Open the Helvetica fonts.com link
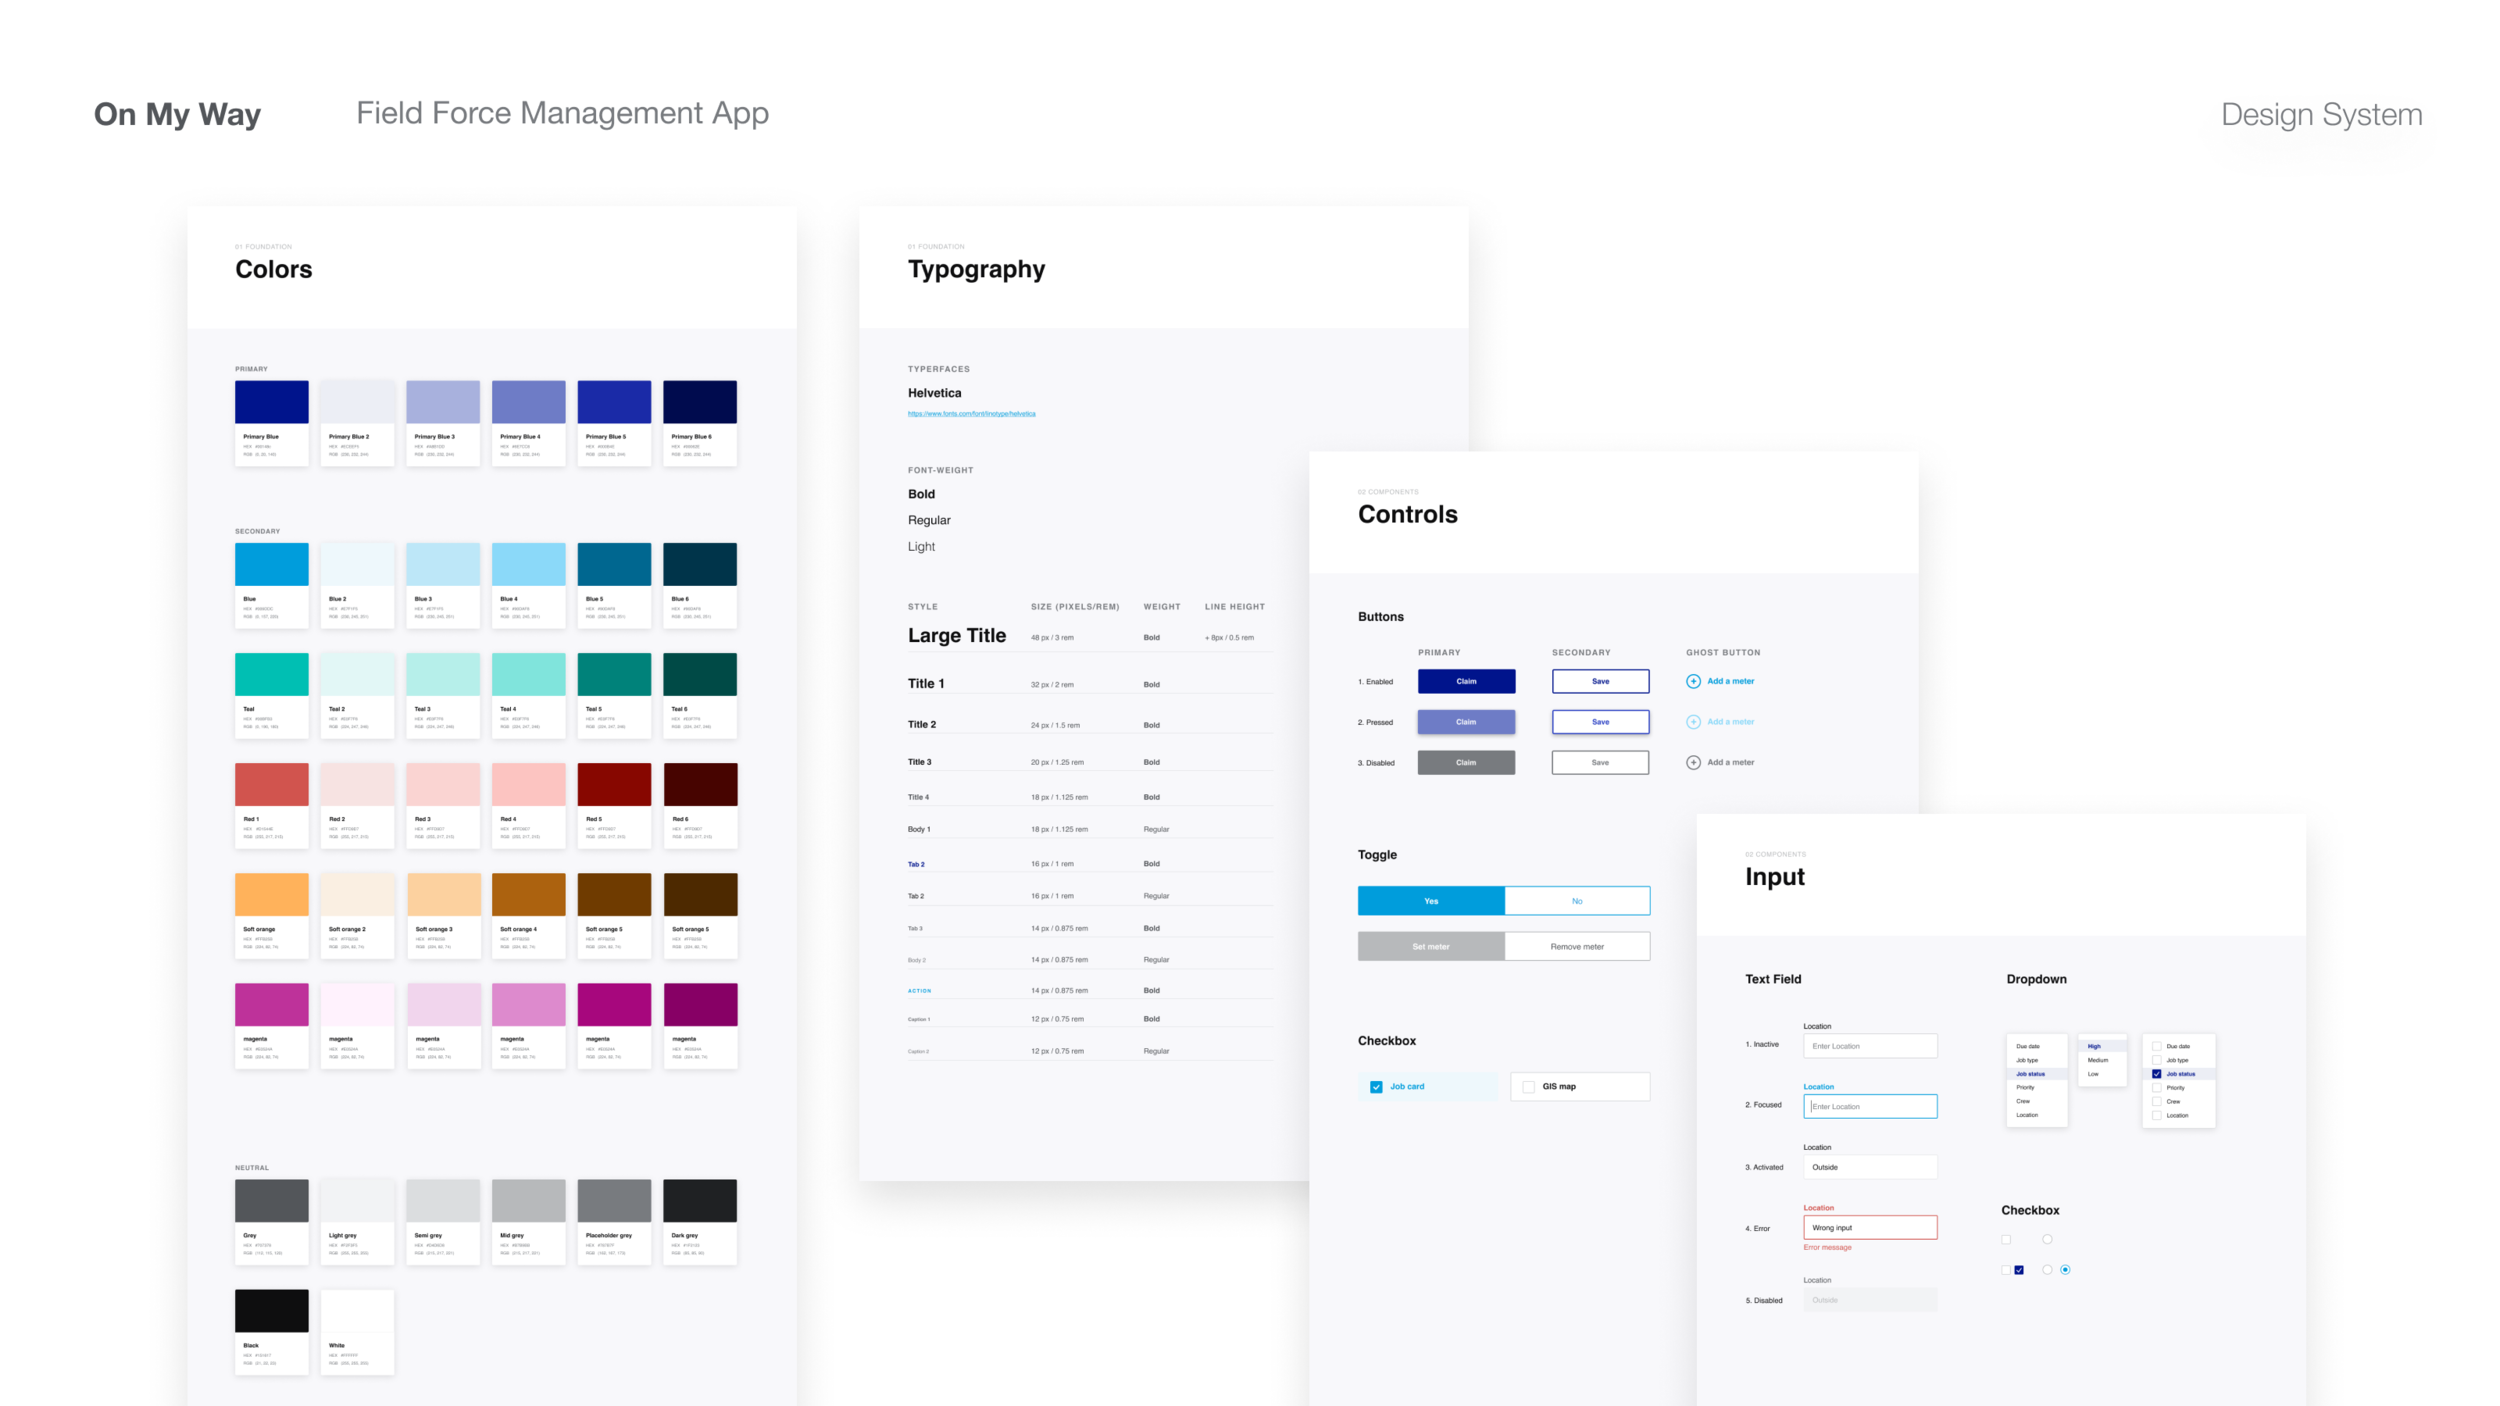2500x1406 pixels. click(971, 414)
